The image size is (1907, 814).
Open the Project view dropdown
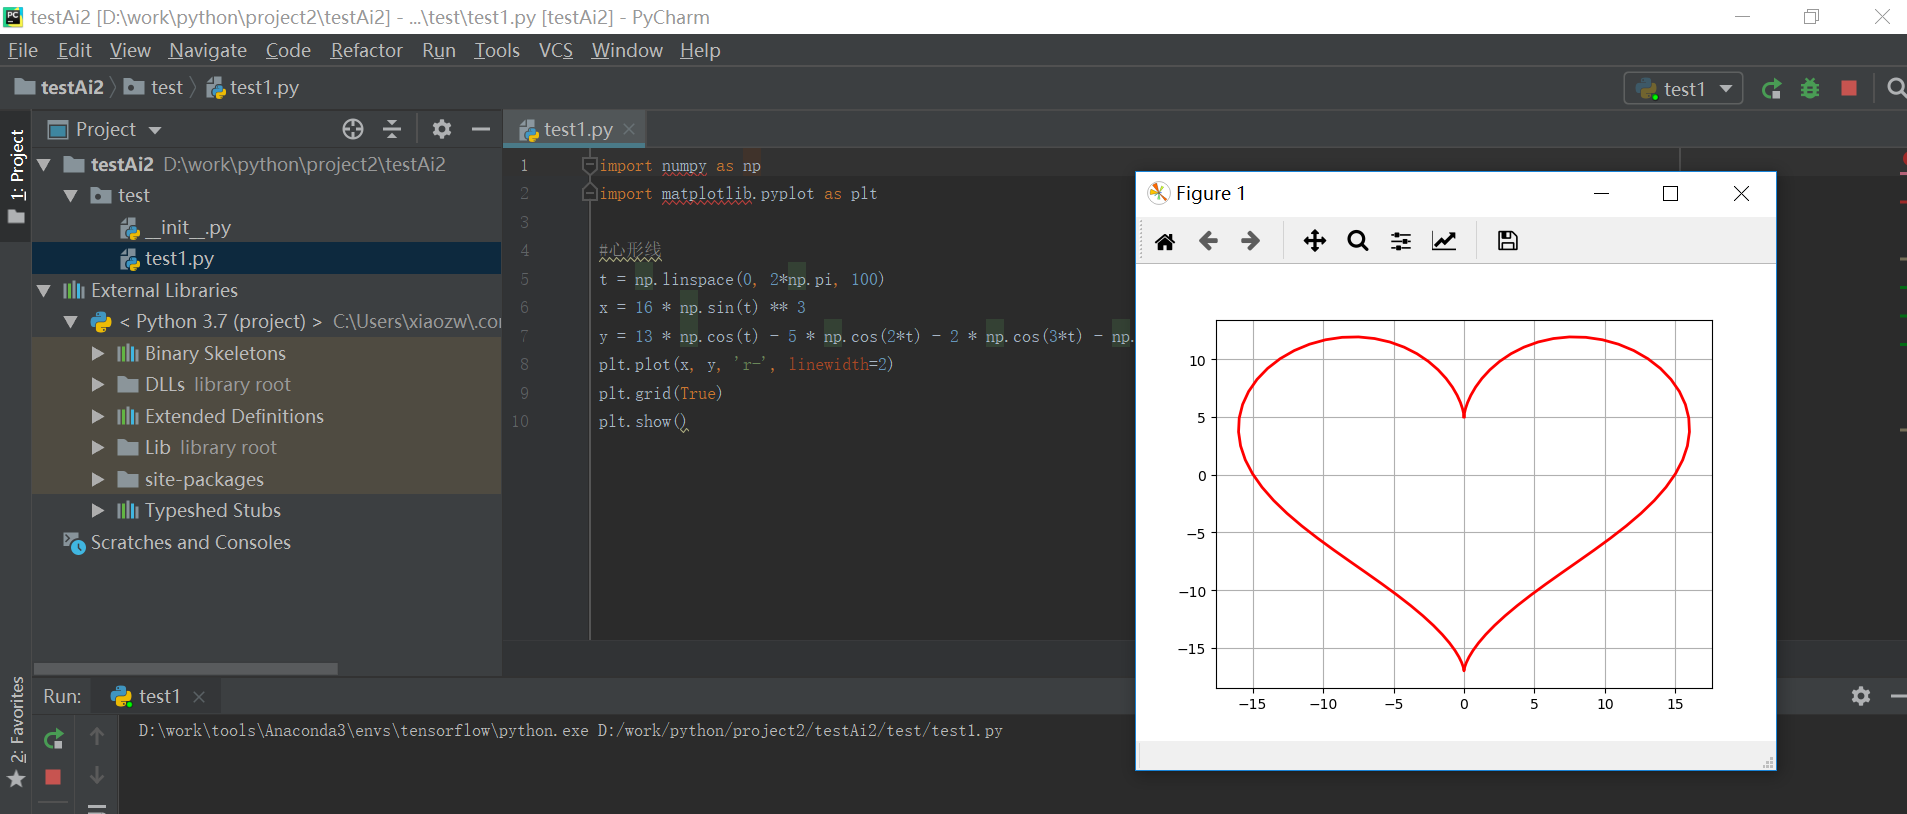coord(155,130)
